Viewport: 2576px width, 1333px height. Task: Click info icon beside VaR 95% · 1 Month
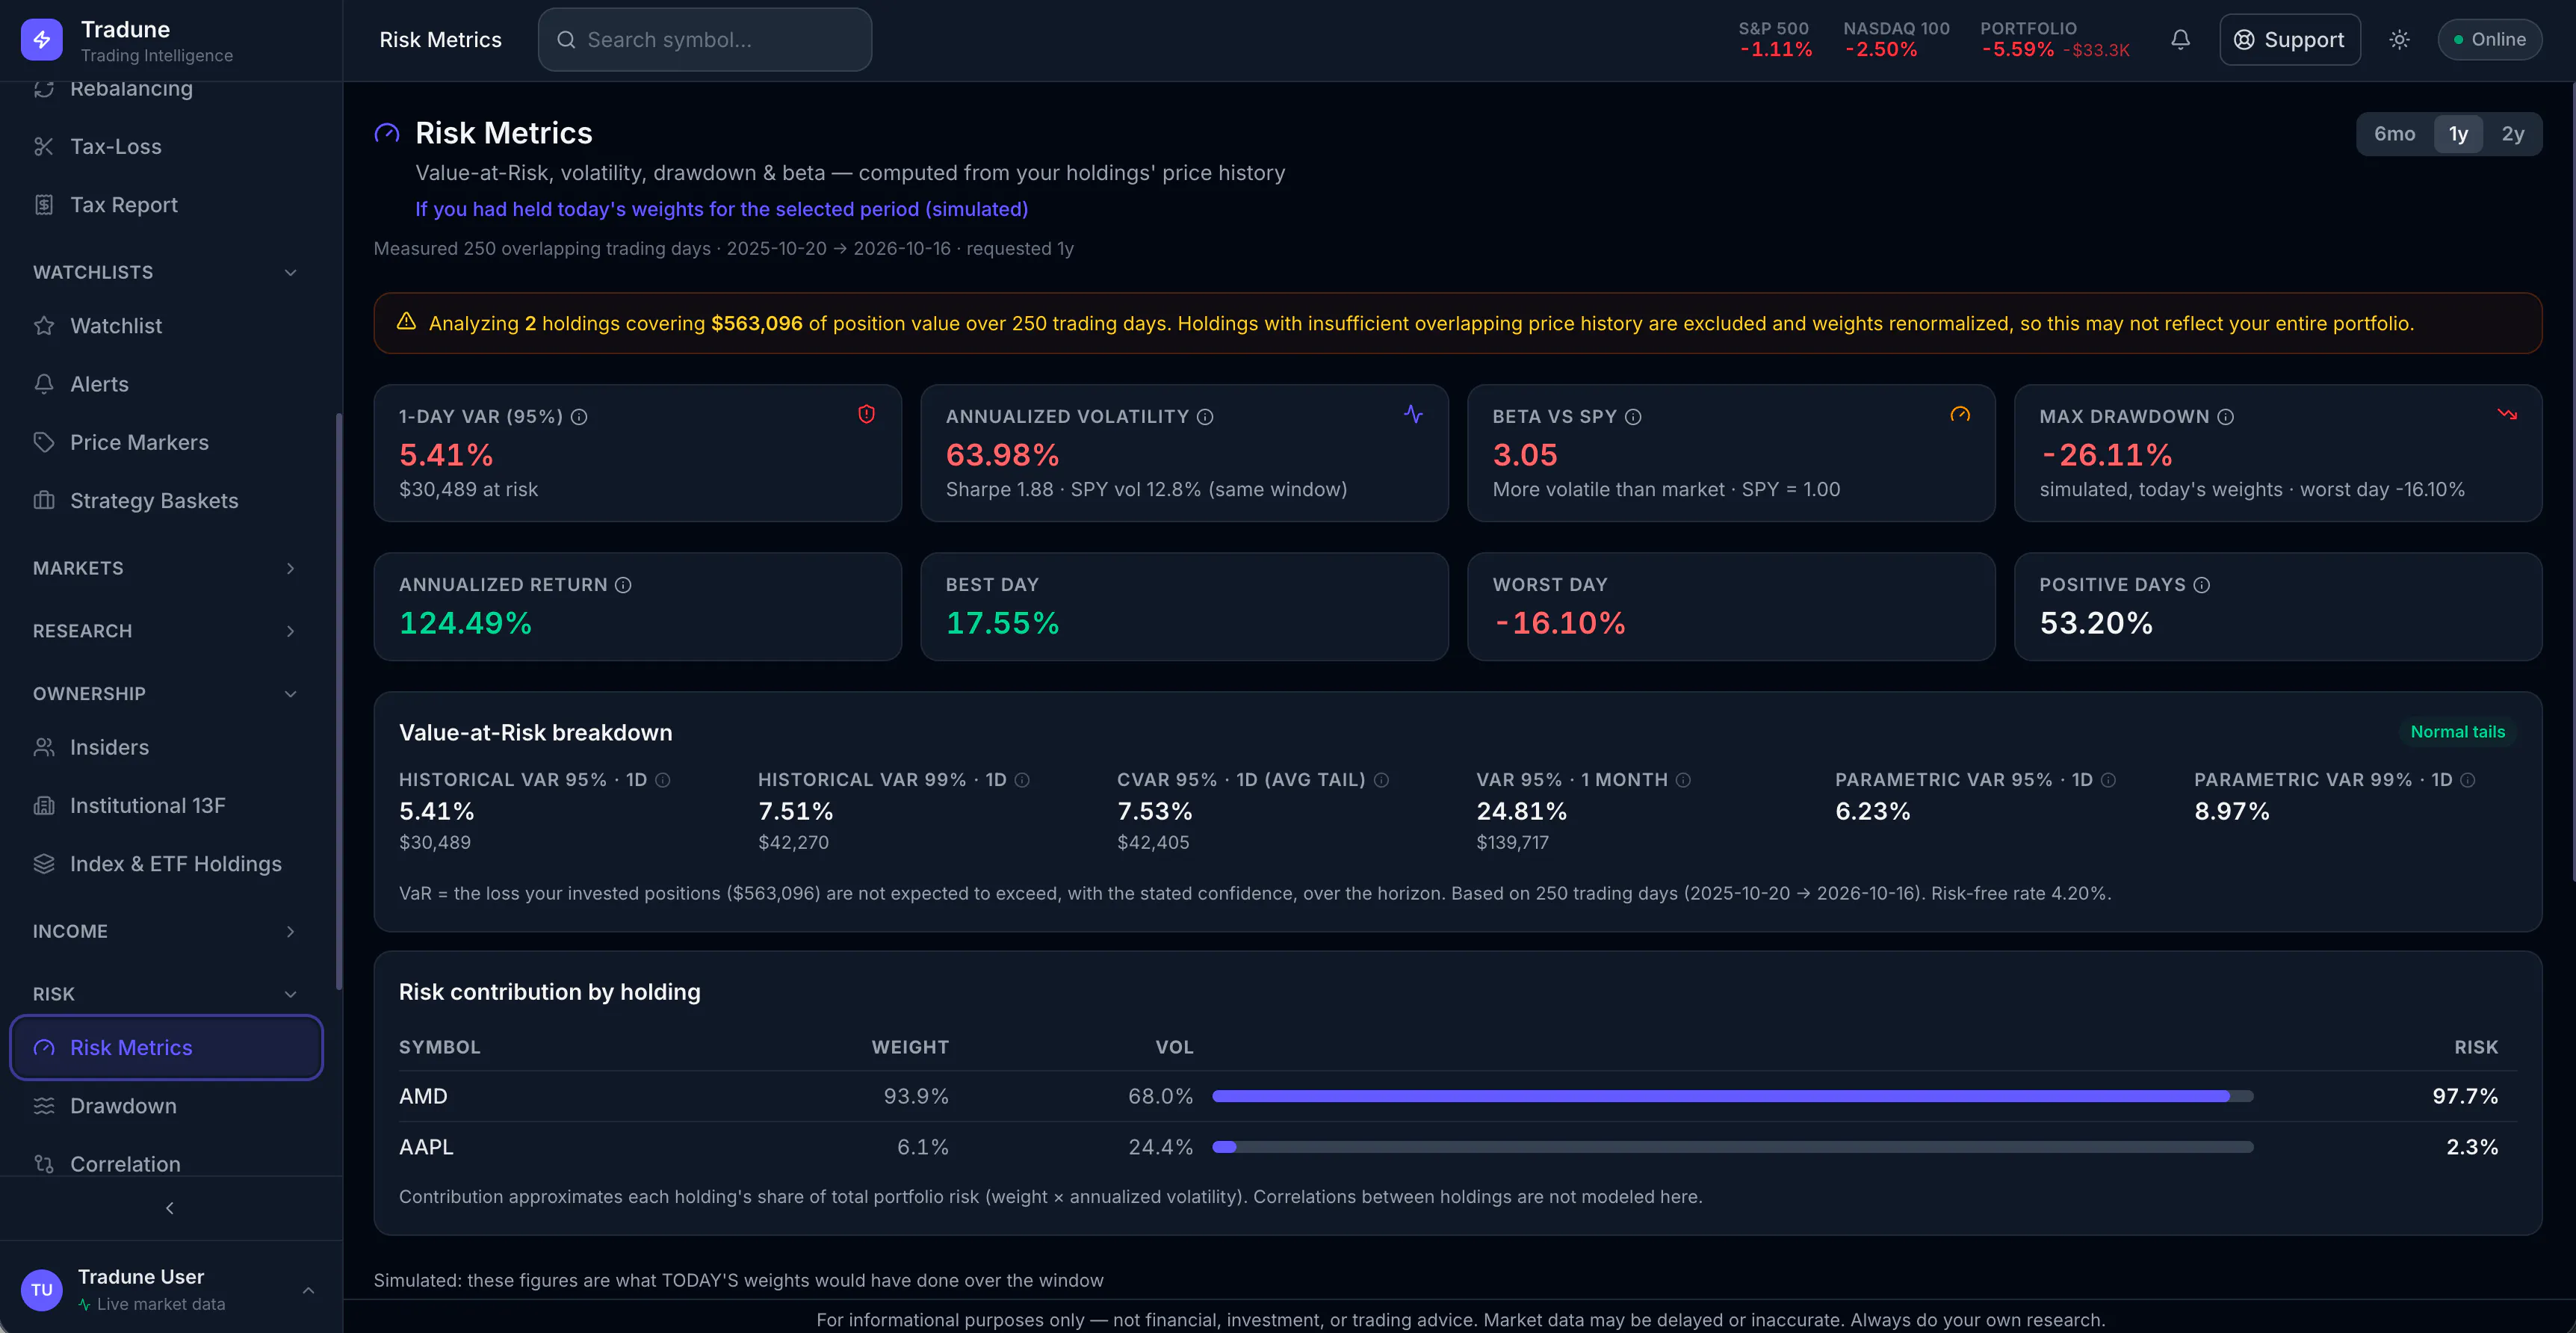click(x=1683, y=780)
